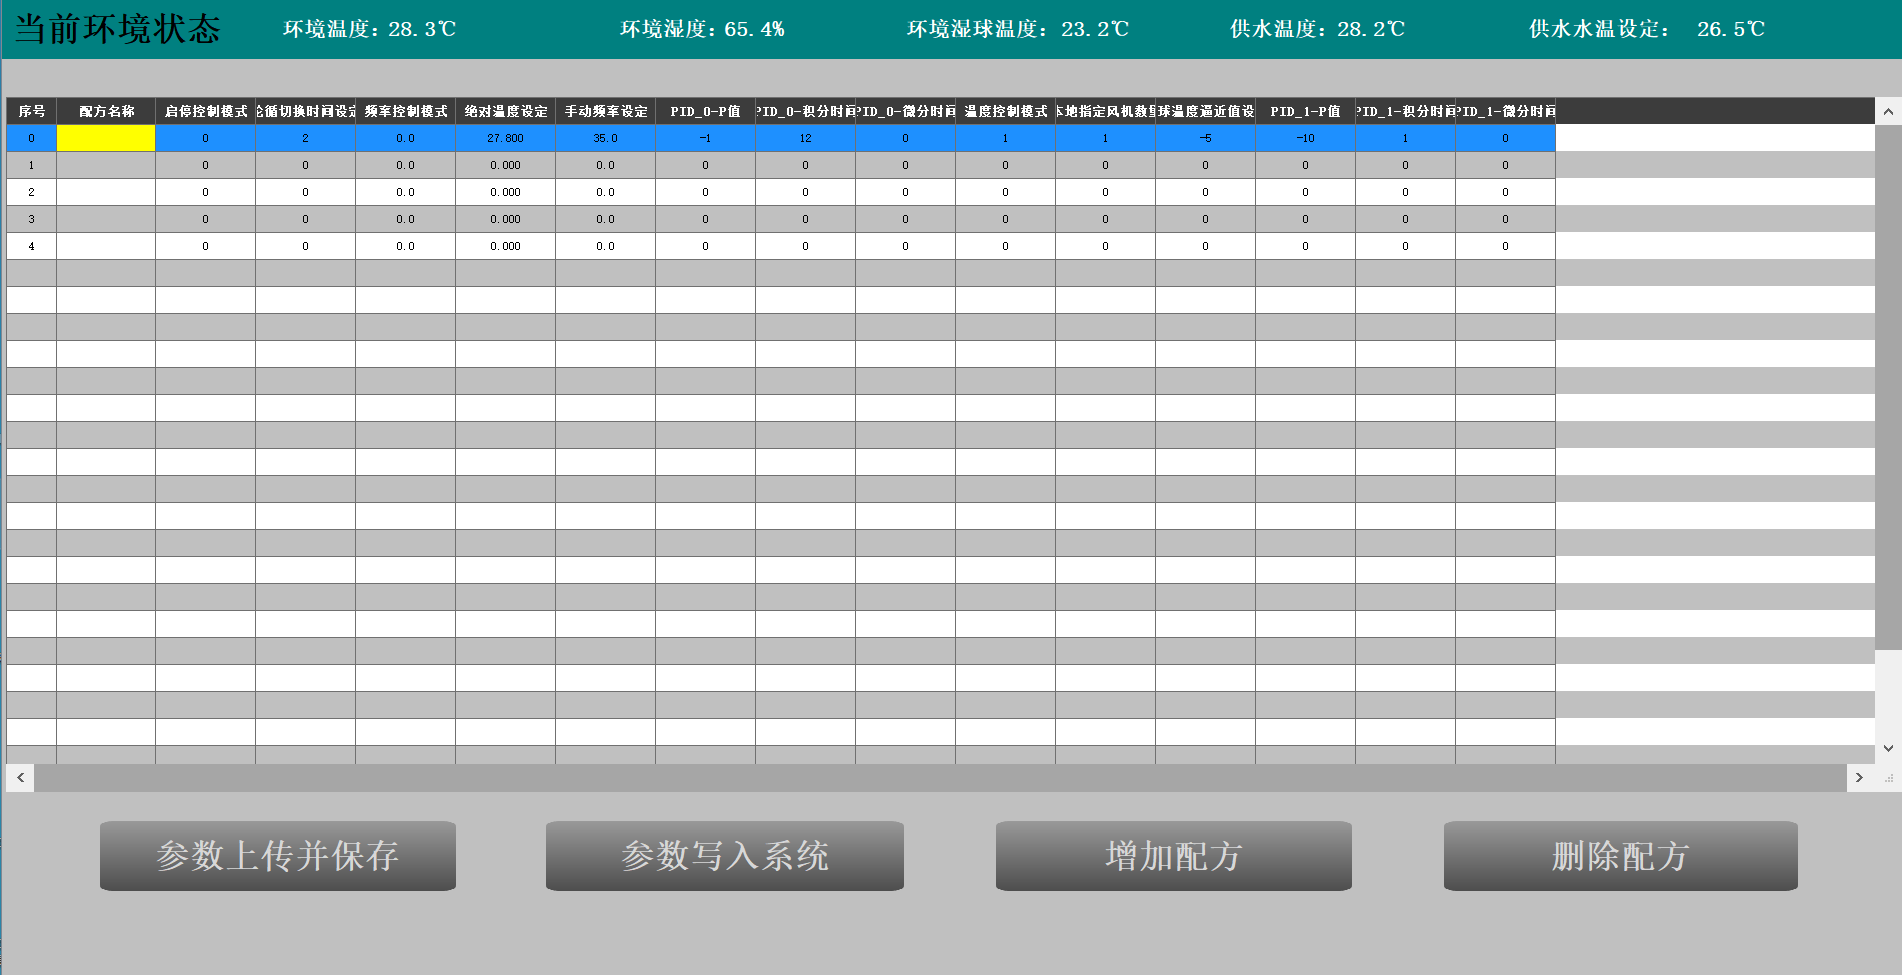Select the yellow 配方名称 cell in row 0
The height and width of the screenshot is (975, 1902).
click(106, 138)
